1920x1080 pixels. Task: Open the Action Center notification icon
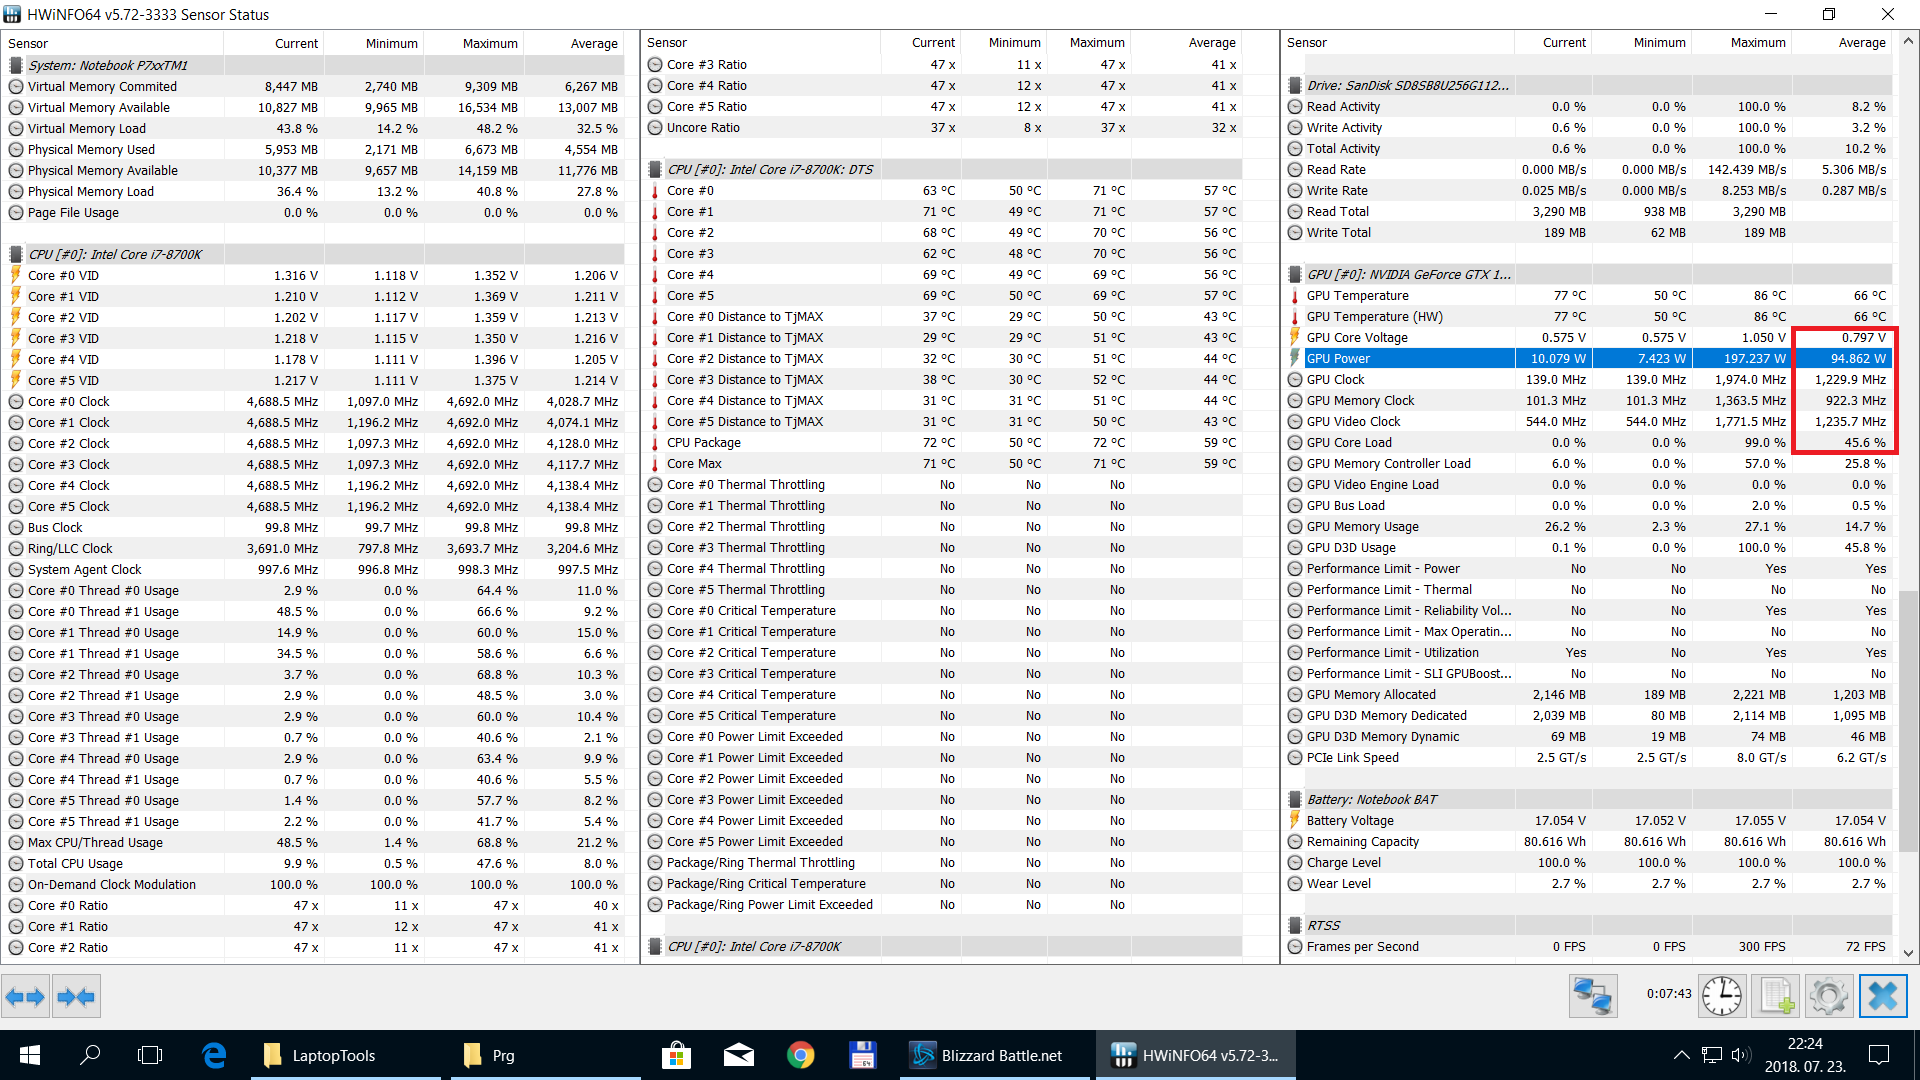pyautogui.click(x=1879, y=1055)
